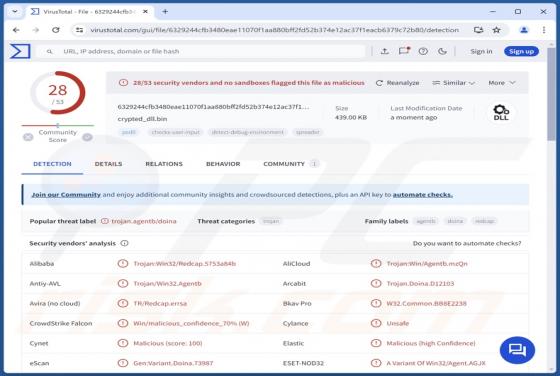Click alert icon next to Bkav Pro detection
The height and width of the screenshot is (376, 560).
pos(376,304)
